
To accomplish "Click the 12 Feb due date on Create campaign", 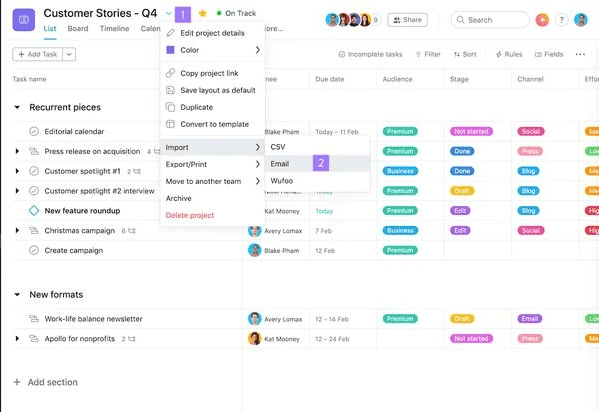I will [325, 251].
